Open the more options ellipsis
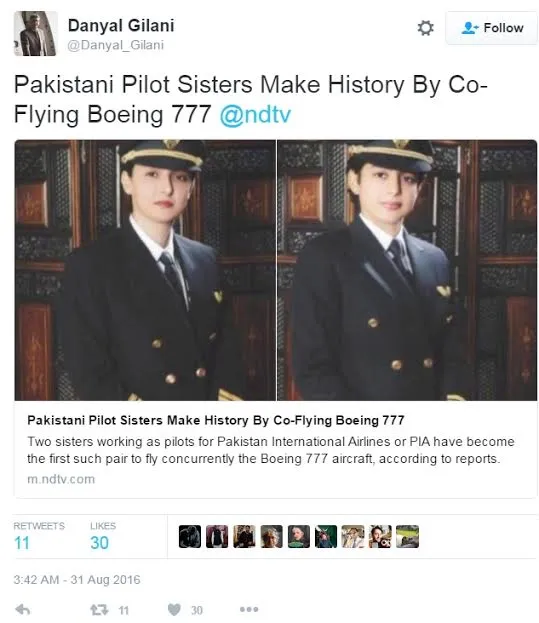Image resolution: width=539 pixels, height=623 pixels. coord(249,609)
